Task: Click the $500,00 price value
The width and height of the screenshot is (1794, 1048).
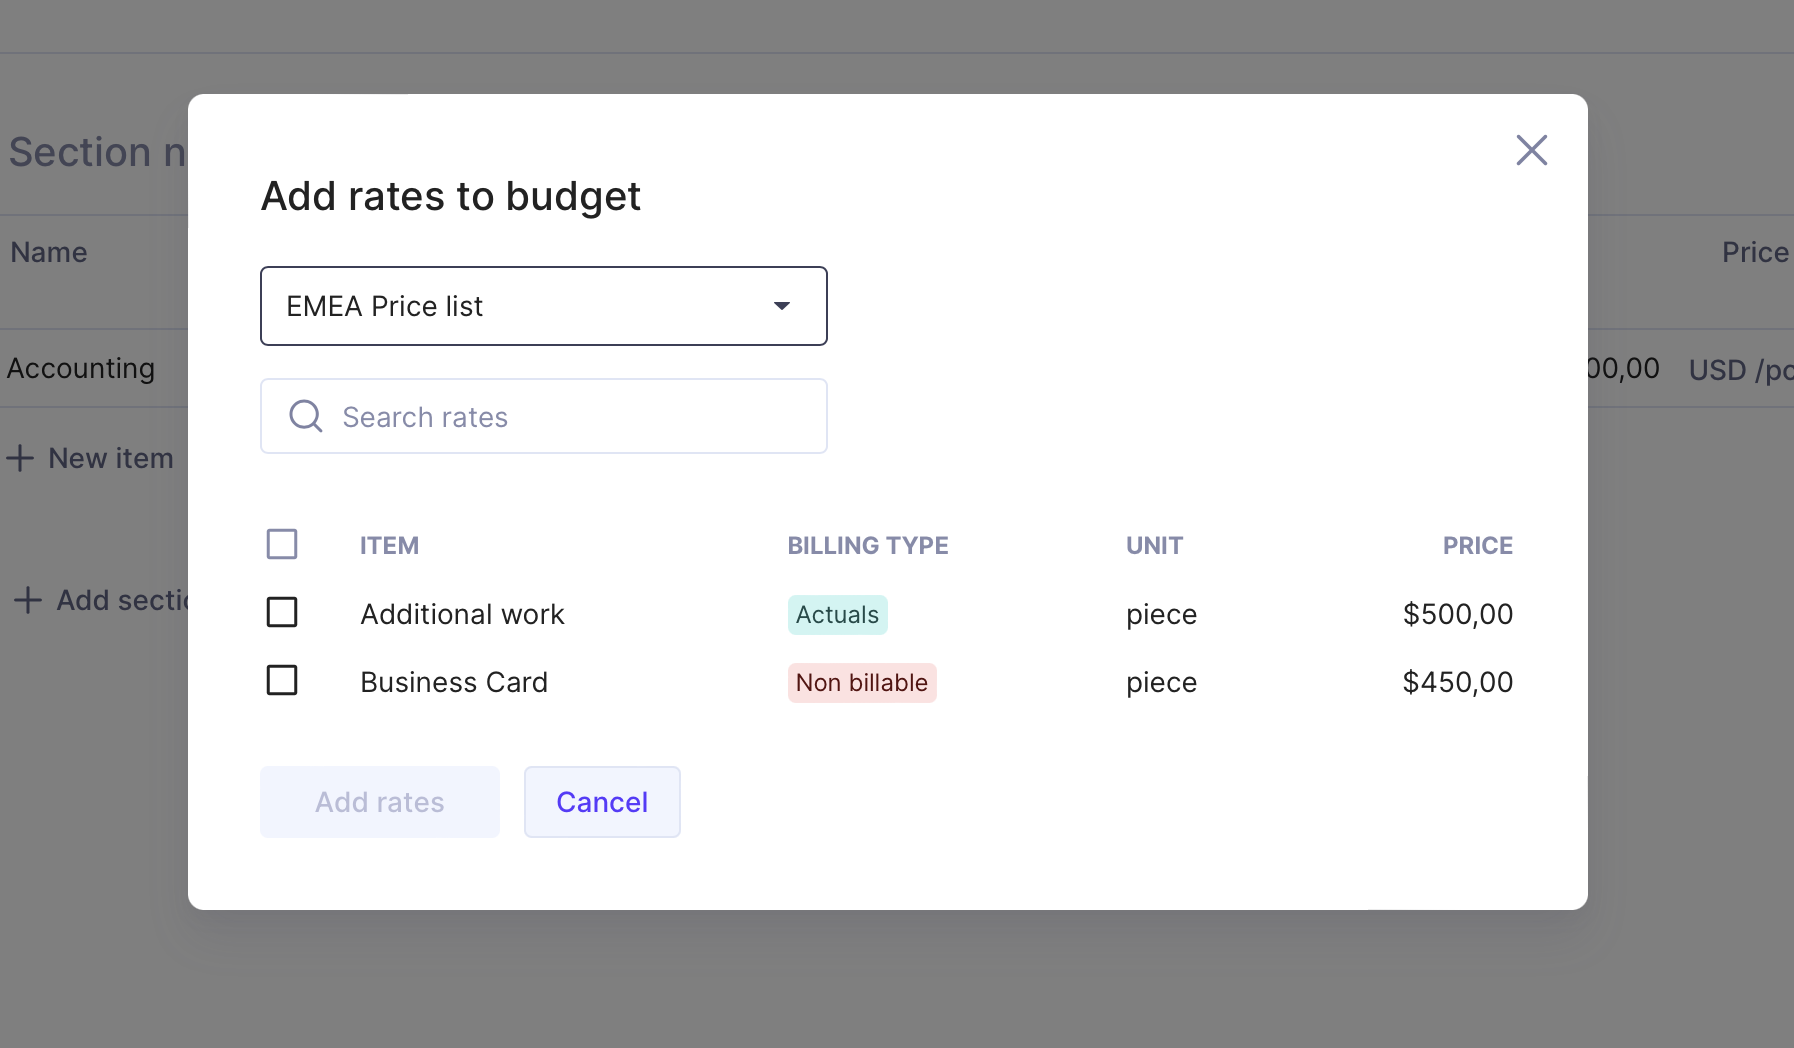Action: click(1458, 614)
